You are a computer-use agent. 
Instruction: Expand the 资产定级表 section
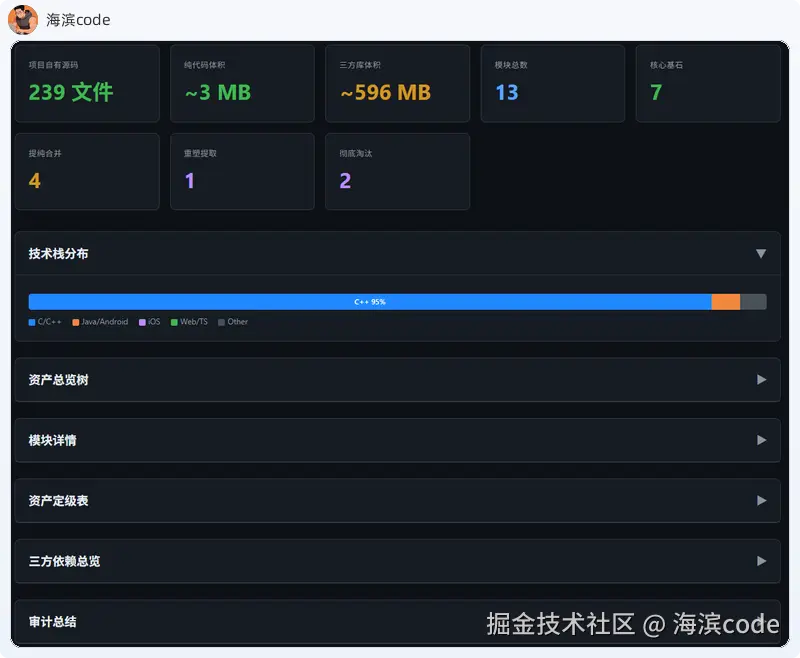pos(762,500)
